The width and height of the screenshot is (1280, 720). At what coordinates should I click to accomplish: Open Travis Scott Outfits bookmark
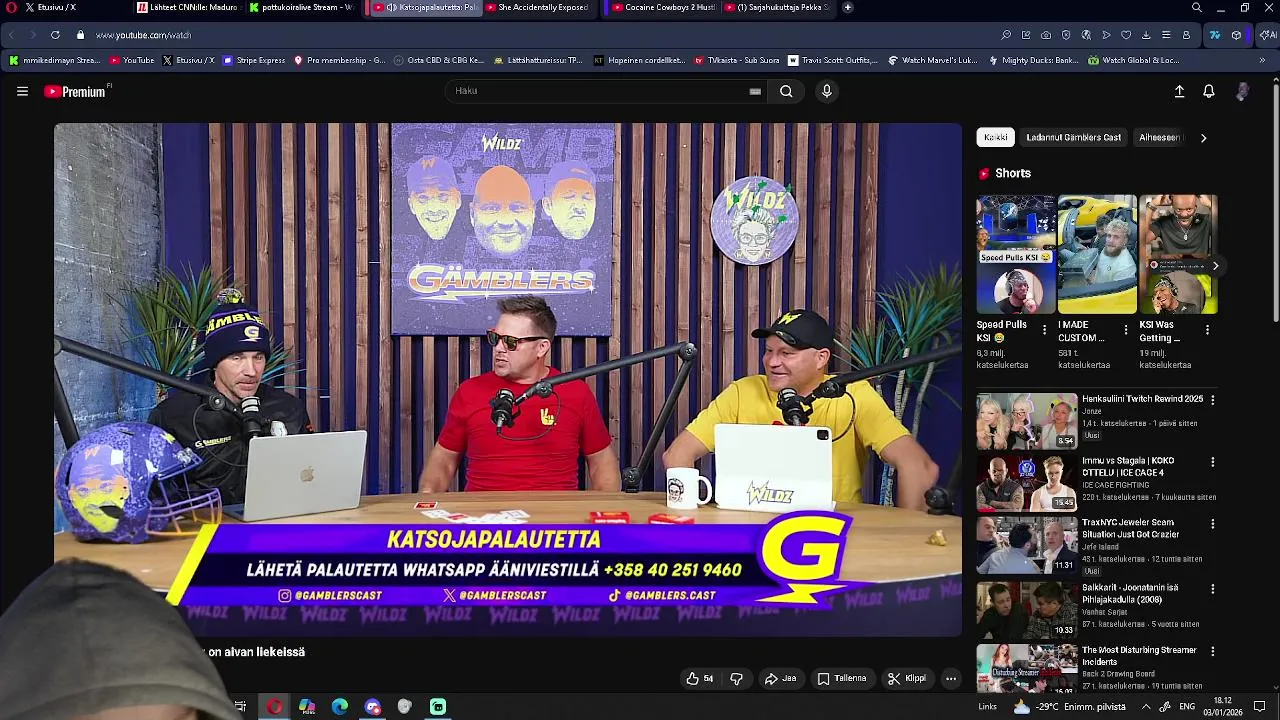833,60
